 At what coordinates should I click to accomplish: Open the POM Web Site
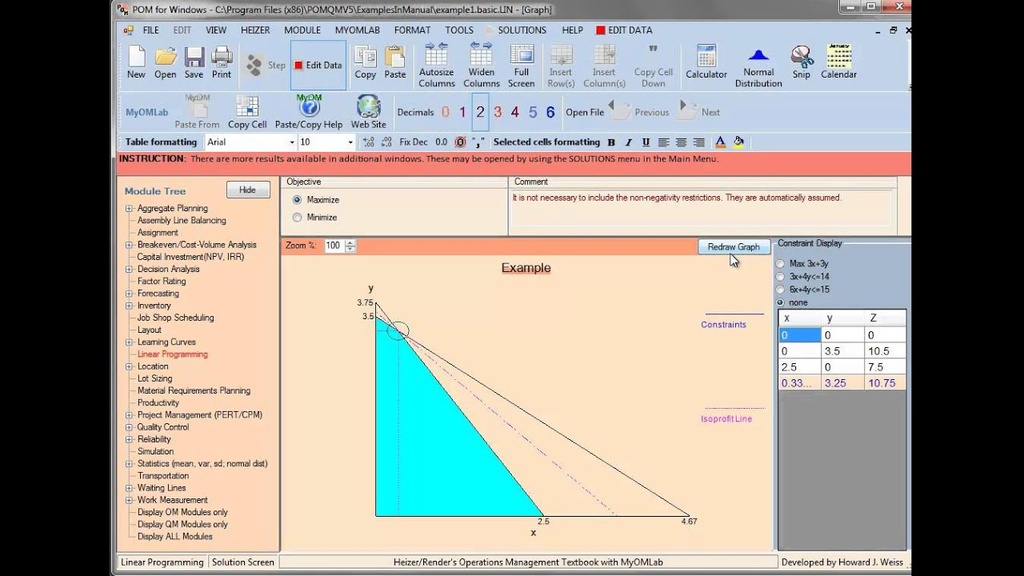point(368,110)
